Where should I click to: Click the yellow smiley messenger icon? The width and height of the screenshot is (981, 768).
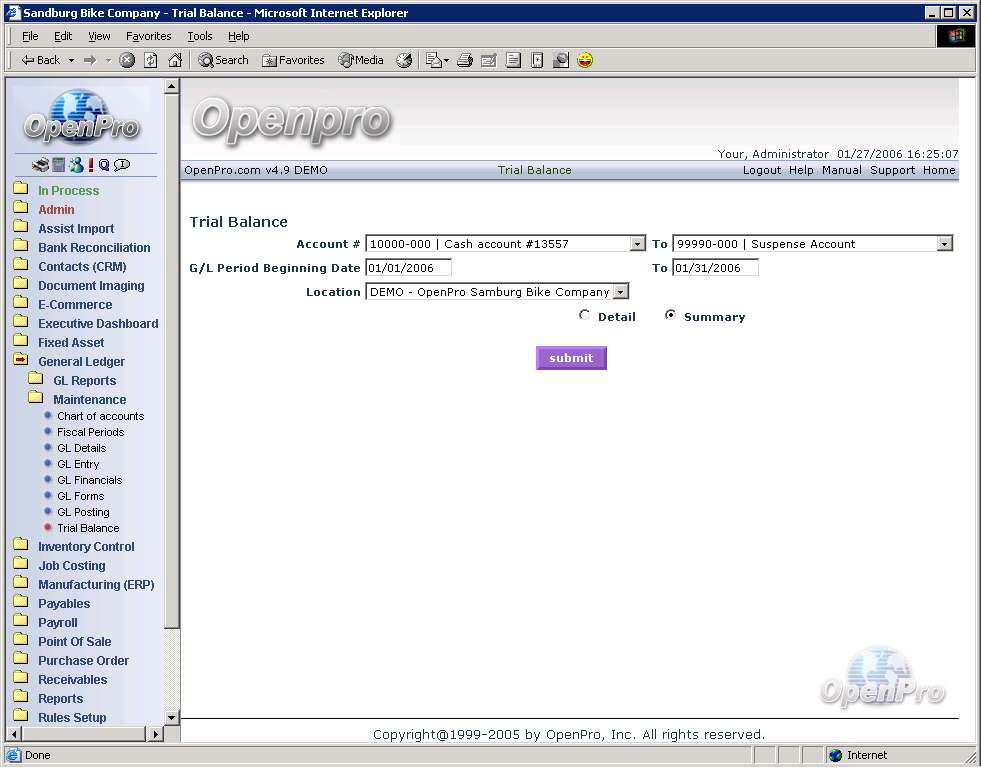(585, 60)
